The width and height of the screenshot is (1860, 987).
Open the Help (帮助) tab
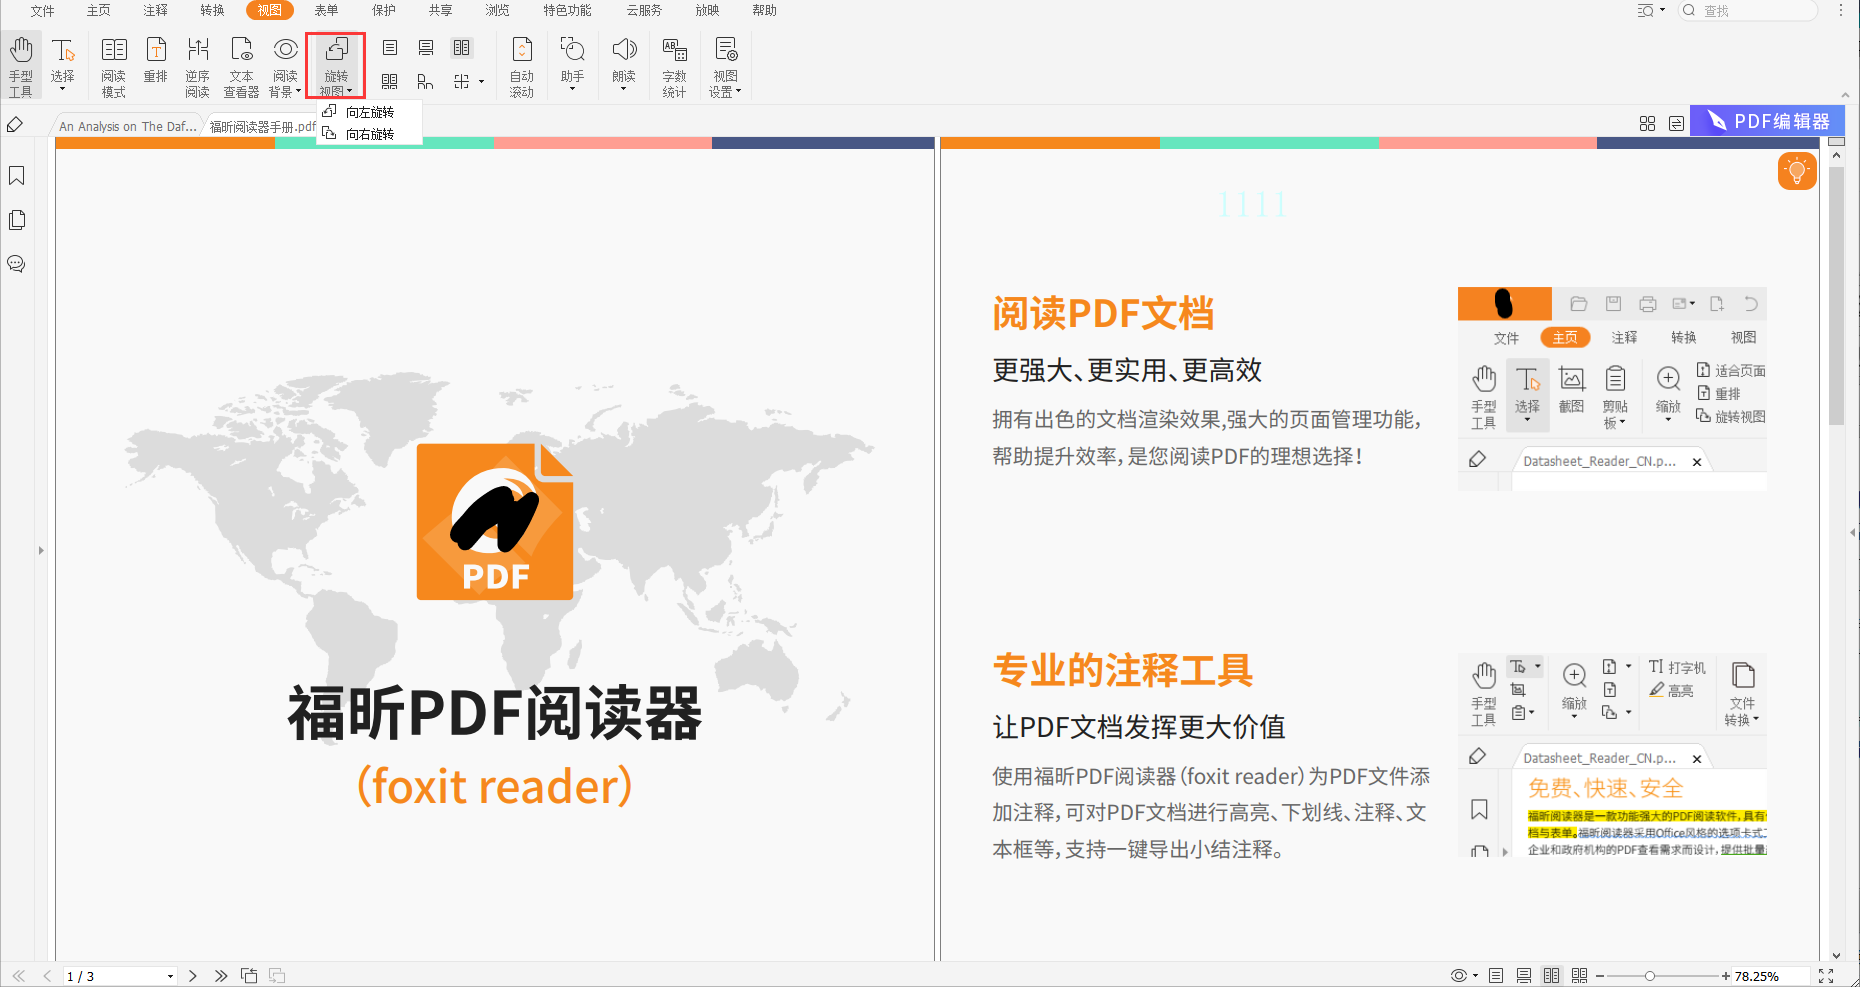point(765,10)
